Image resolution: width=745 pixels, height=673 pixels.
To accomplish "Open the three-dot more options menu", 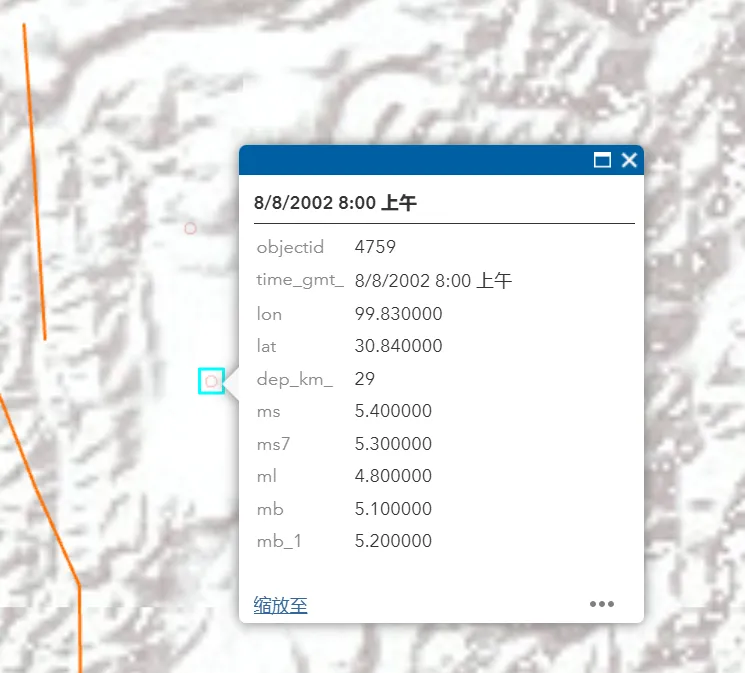I will [x=601, y=604].
